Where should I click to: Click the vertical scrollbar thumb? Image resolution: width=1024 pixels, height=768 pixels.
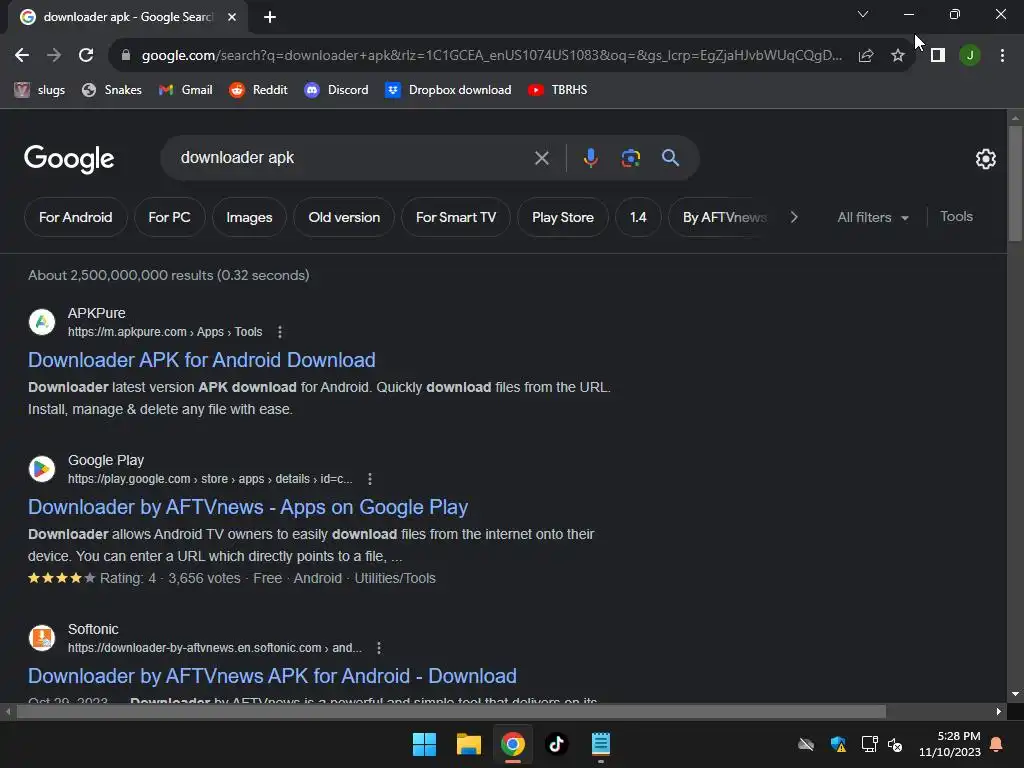pyautogui.click(x=1015, y=184)
